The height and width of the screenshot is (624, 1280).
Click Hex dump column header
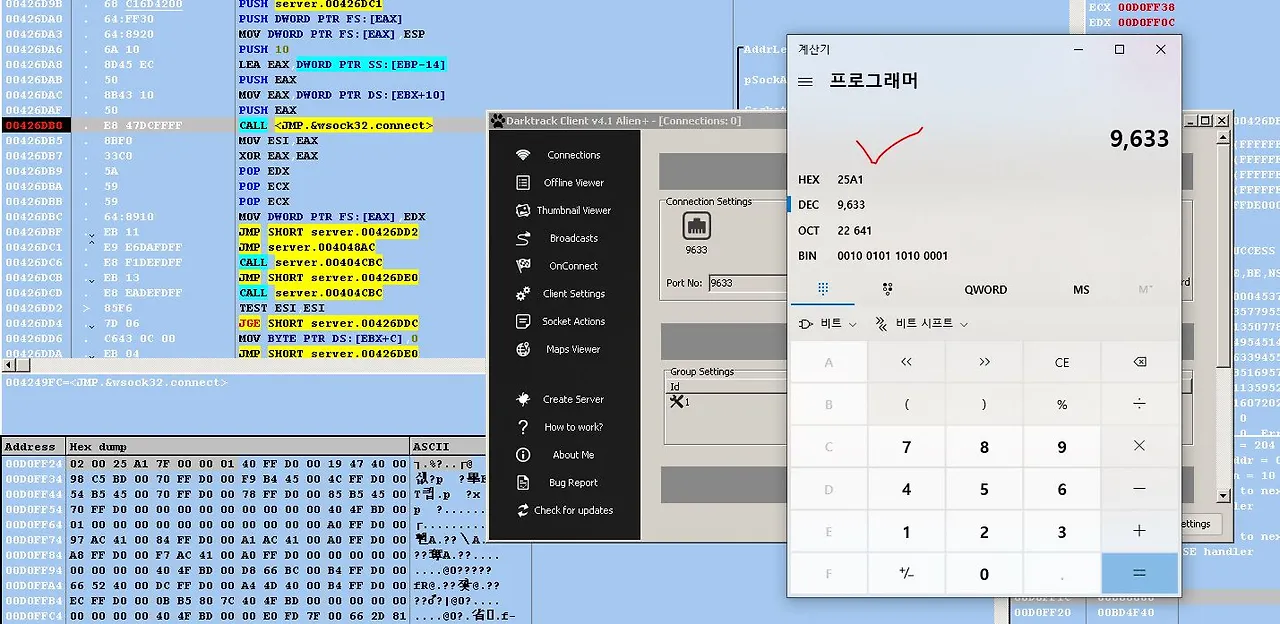[x=238, y=447]
